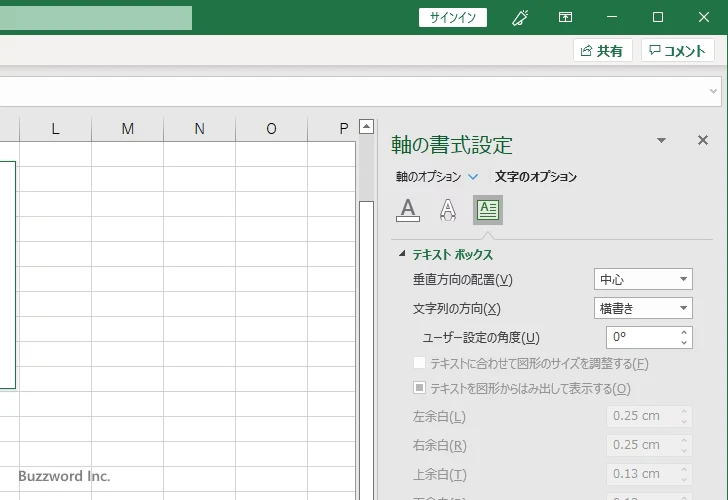The width and height of the screenshot is (728, 500).
Task: Switch to 軸のオプション tab
Action: coord(428,177)
